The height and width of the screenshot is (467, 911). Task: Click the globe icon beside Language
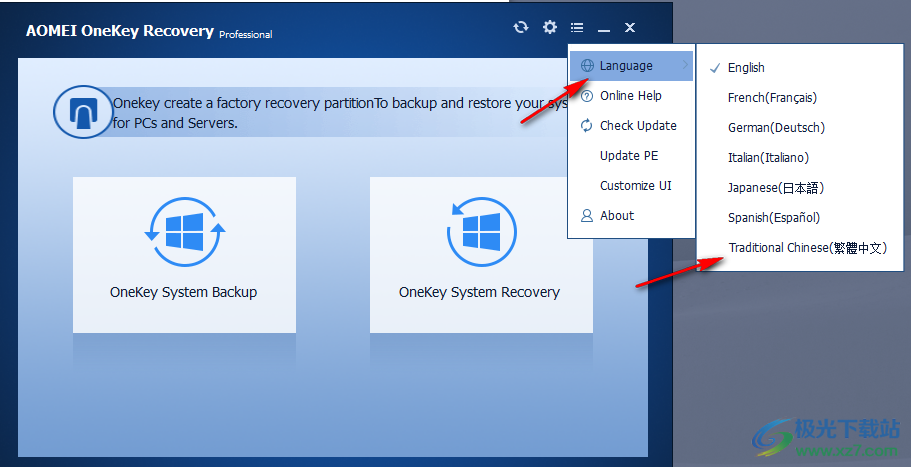[587, 65]
